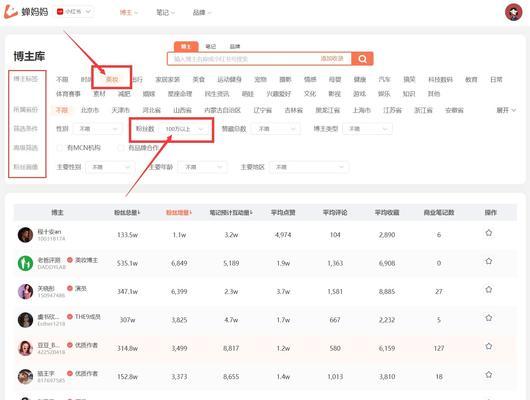
Task: Click the 小红书 platform icon
Action: point(60,12)
